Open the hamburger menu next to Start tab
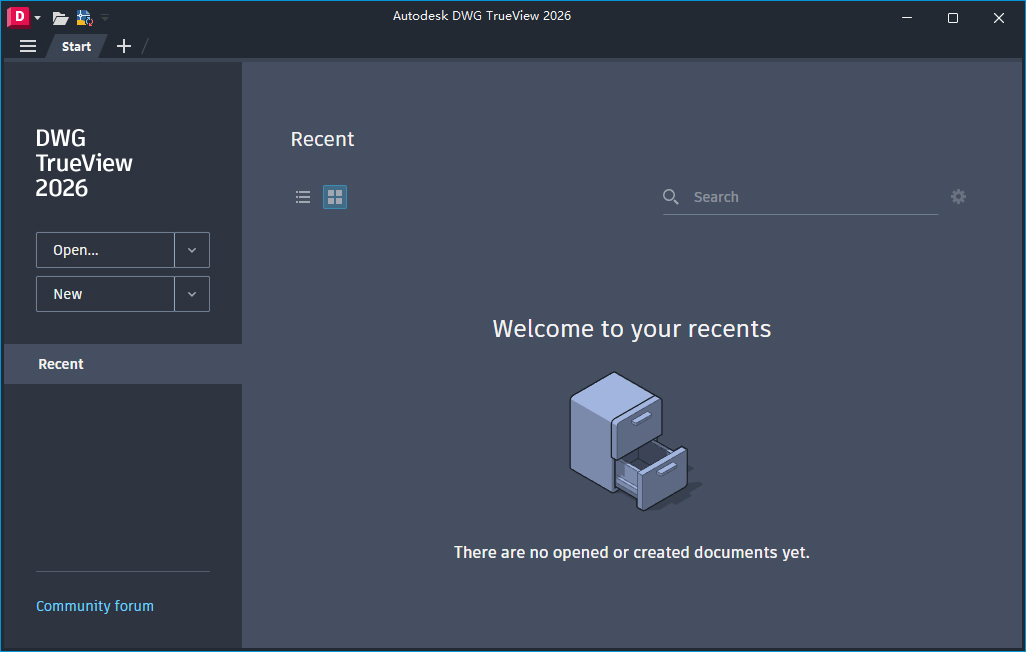The image size is (1026, 652). 27,46
